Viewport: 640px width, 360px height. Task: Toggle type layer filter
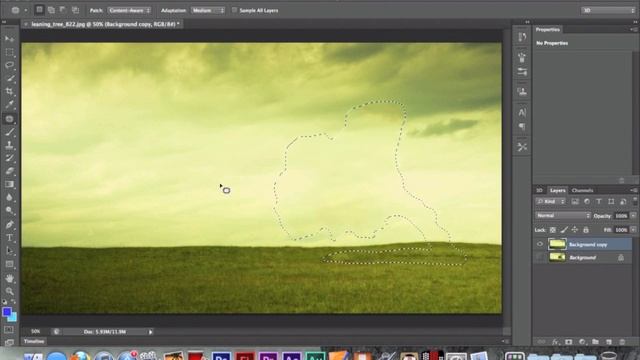[599, 202]
